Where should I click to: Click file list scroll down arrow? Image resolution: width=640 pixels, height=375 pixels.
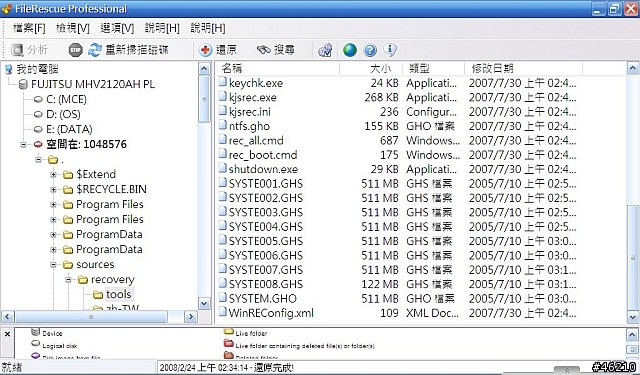pyautogui.click(x=633, y=317)
